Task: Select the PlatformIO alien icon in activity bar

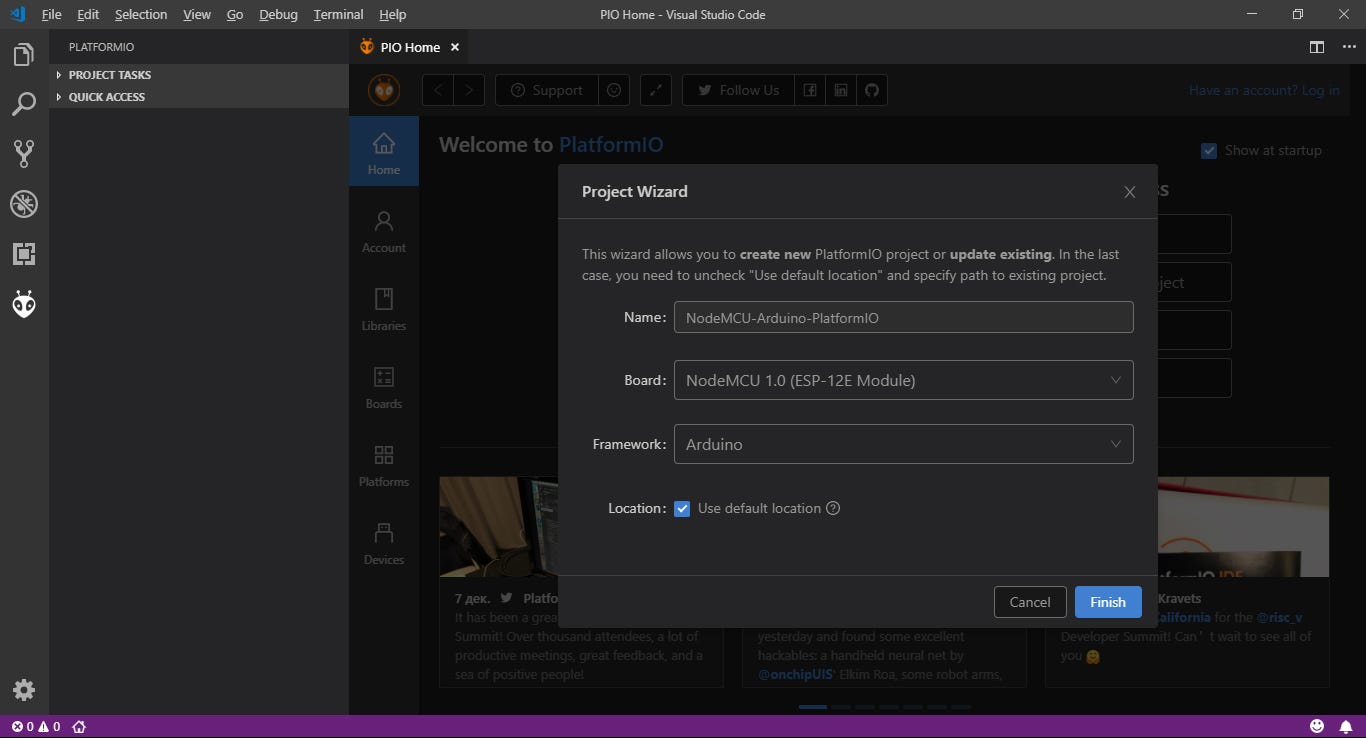Action: pyautogui.click(x=24, y=304)
